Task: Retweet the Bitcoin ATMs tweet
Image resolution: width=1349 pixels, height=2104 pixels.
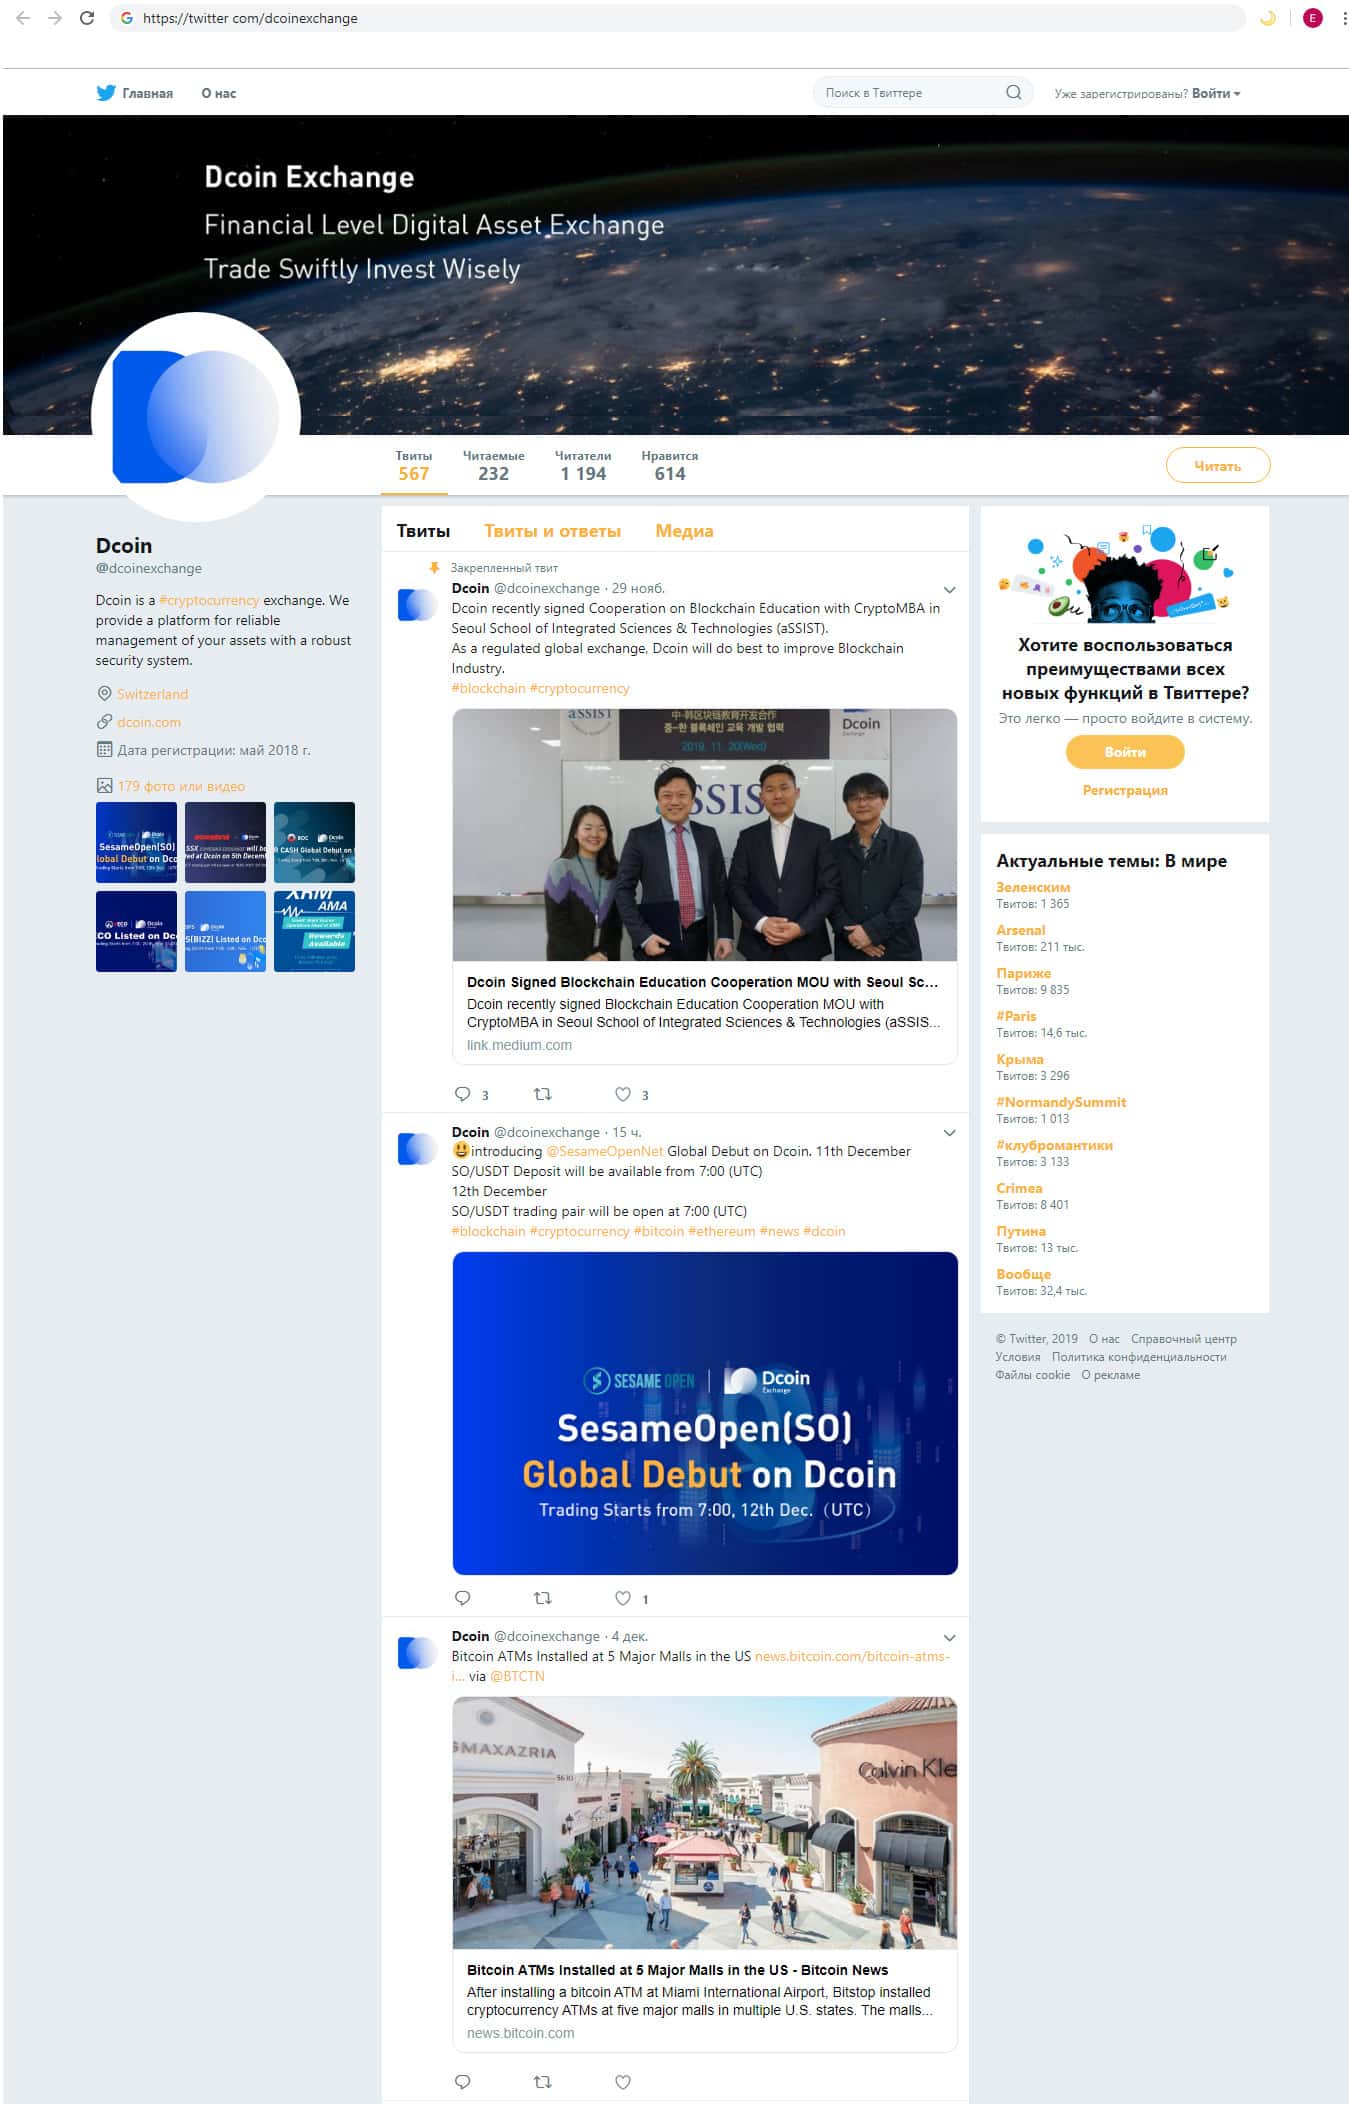Action: tap(543, 2082)
